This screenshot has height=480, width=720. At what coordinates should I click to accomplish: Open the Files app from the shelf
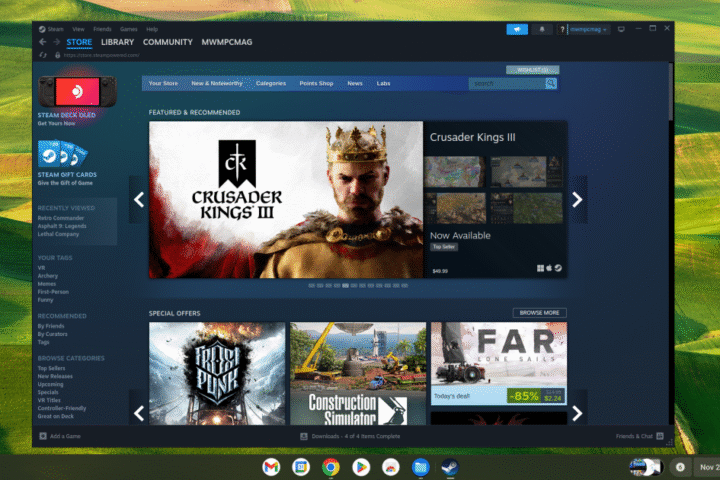(421, 467)
